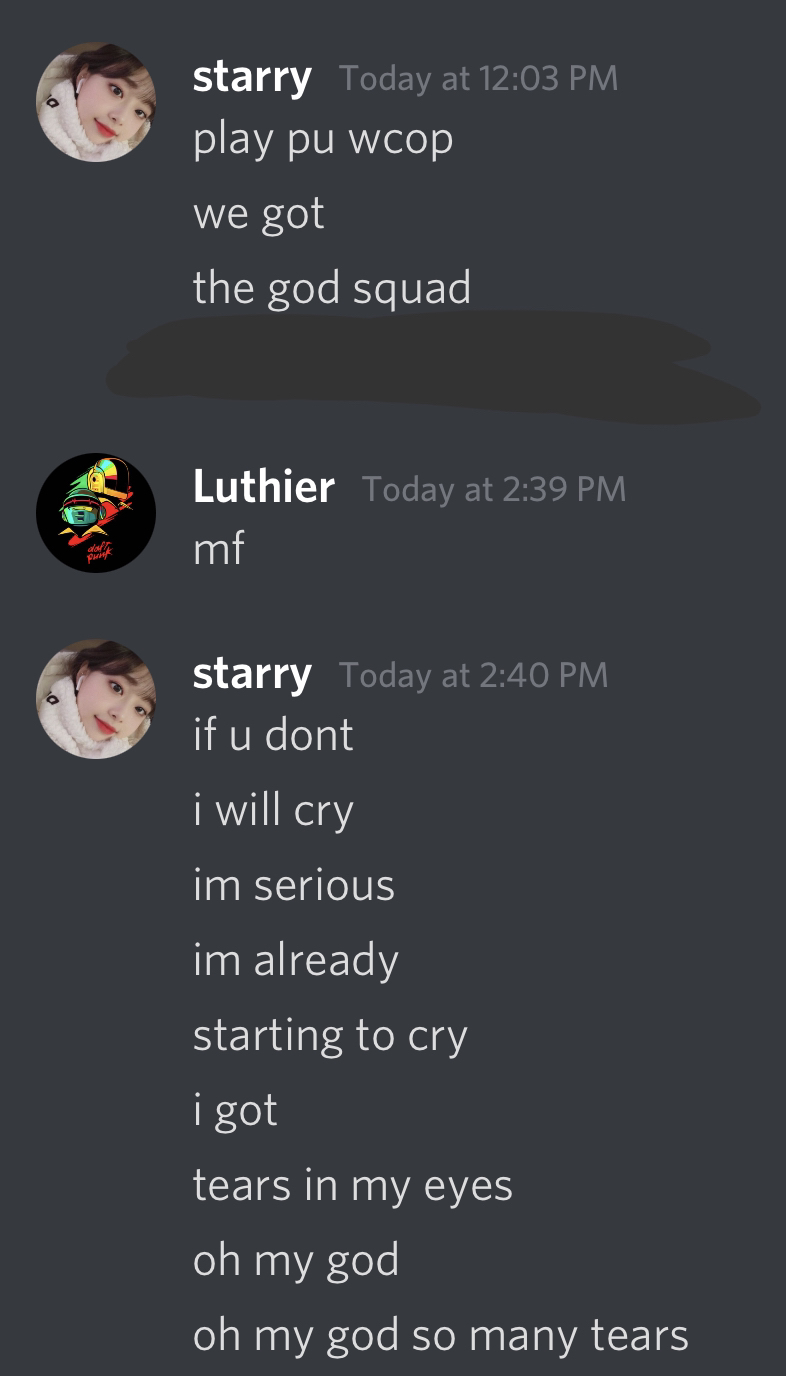Viewport: 786px width, 1376px height.
Task: Click starry username at 12:03 PM
Action: [252, 78]
